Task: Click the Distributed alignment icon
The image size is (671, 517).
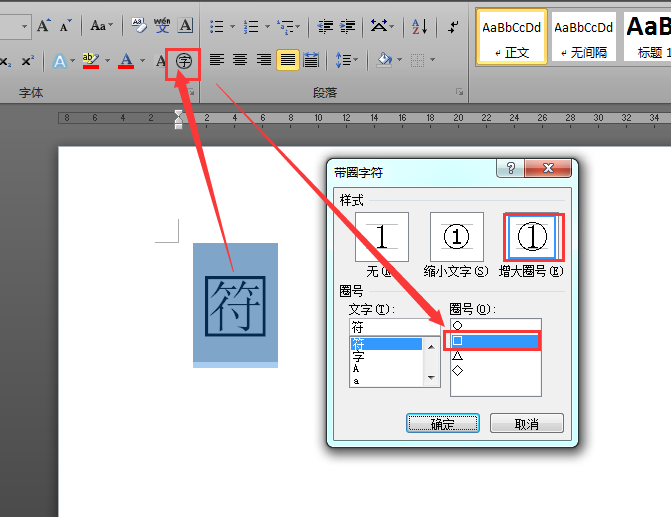Action: [311, 60]
